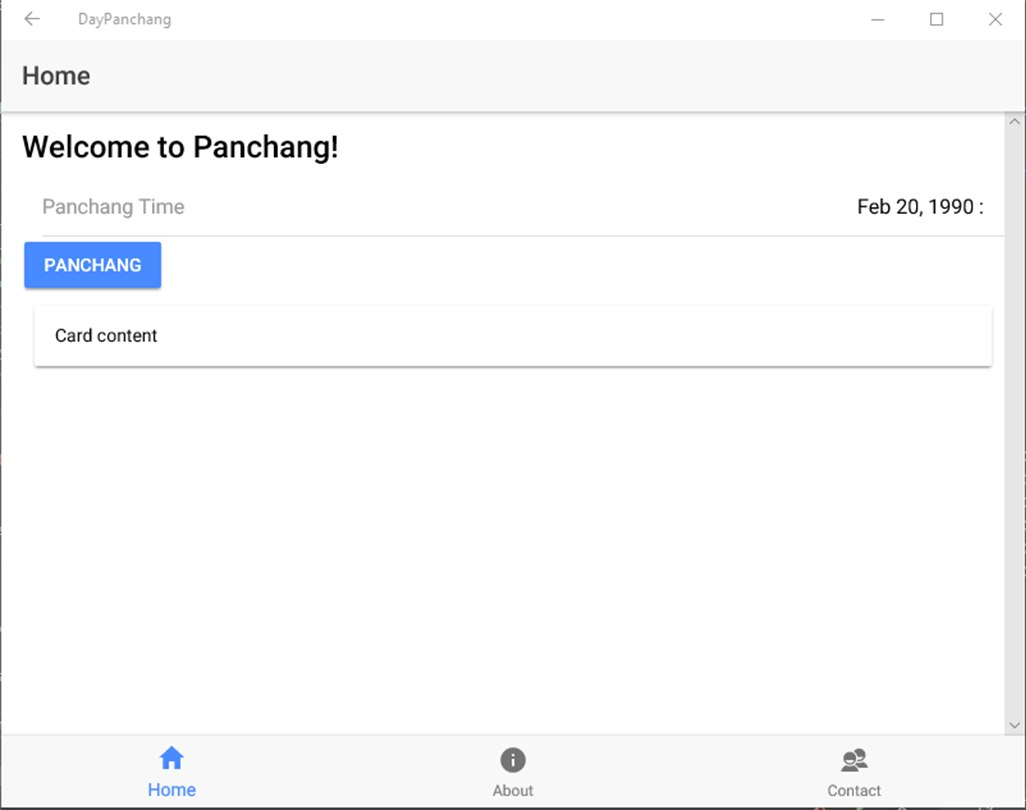The image size is (1026, 810).
Task: Click the About info icon
Action: tap(513, 760)
